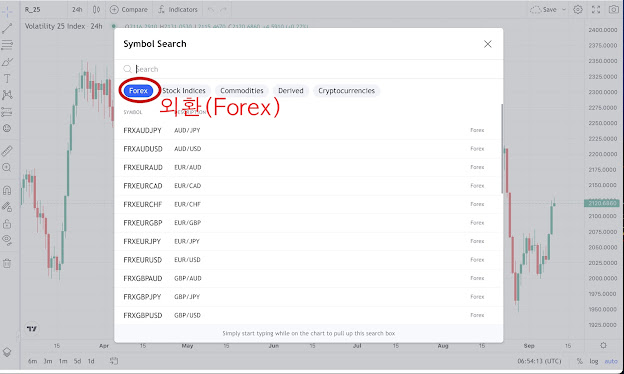The image size is (624, 374).
Task: Choose the FRXGBPAUD symbol row
Action: click(x=307, y=279)
